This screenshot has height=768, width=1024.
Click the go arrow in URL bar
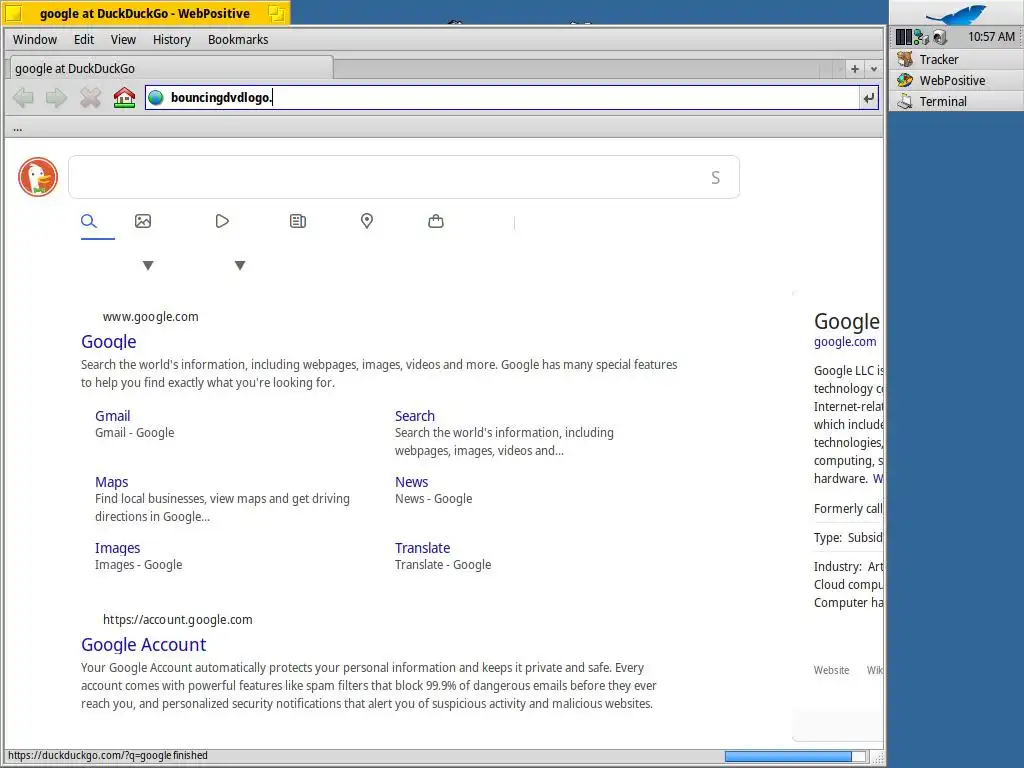point(869,98)
